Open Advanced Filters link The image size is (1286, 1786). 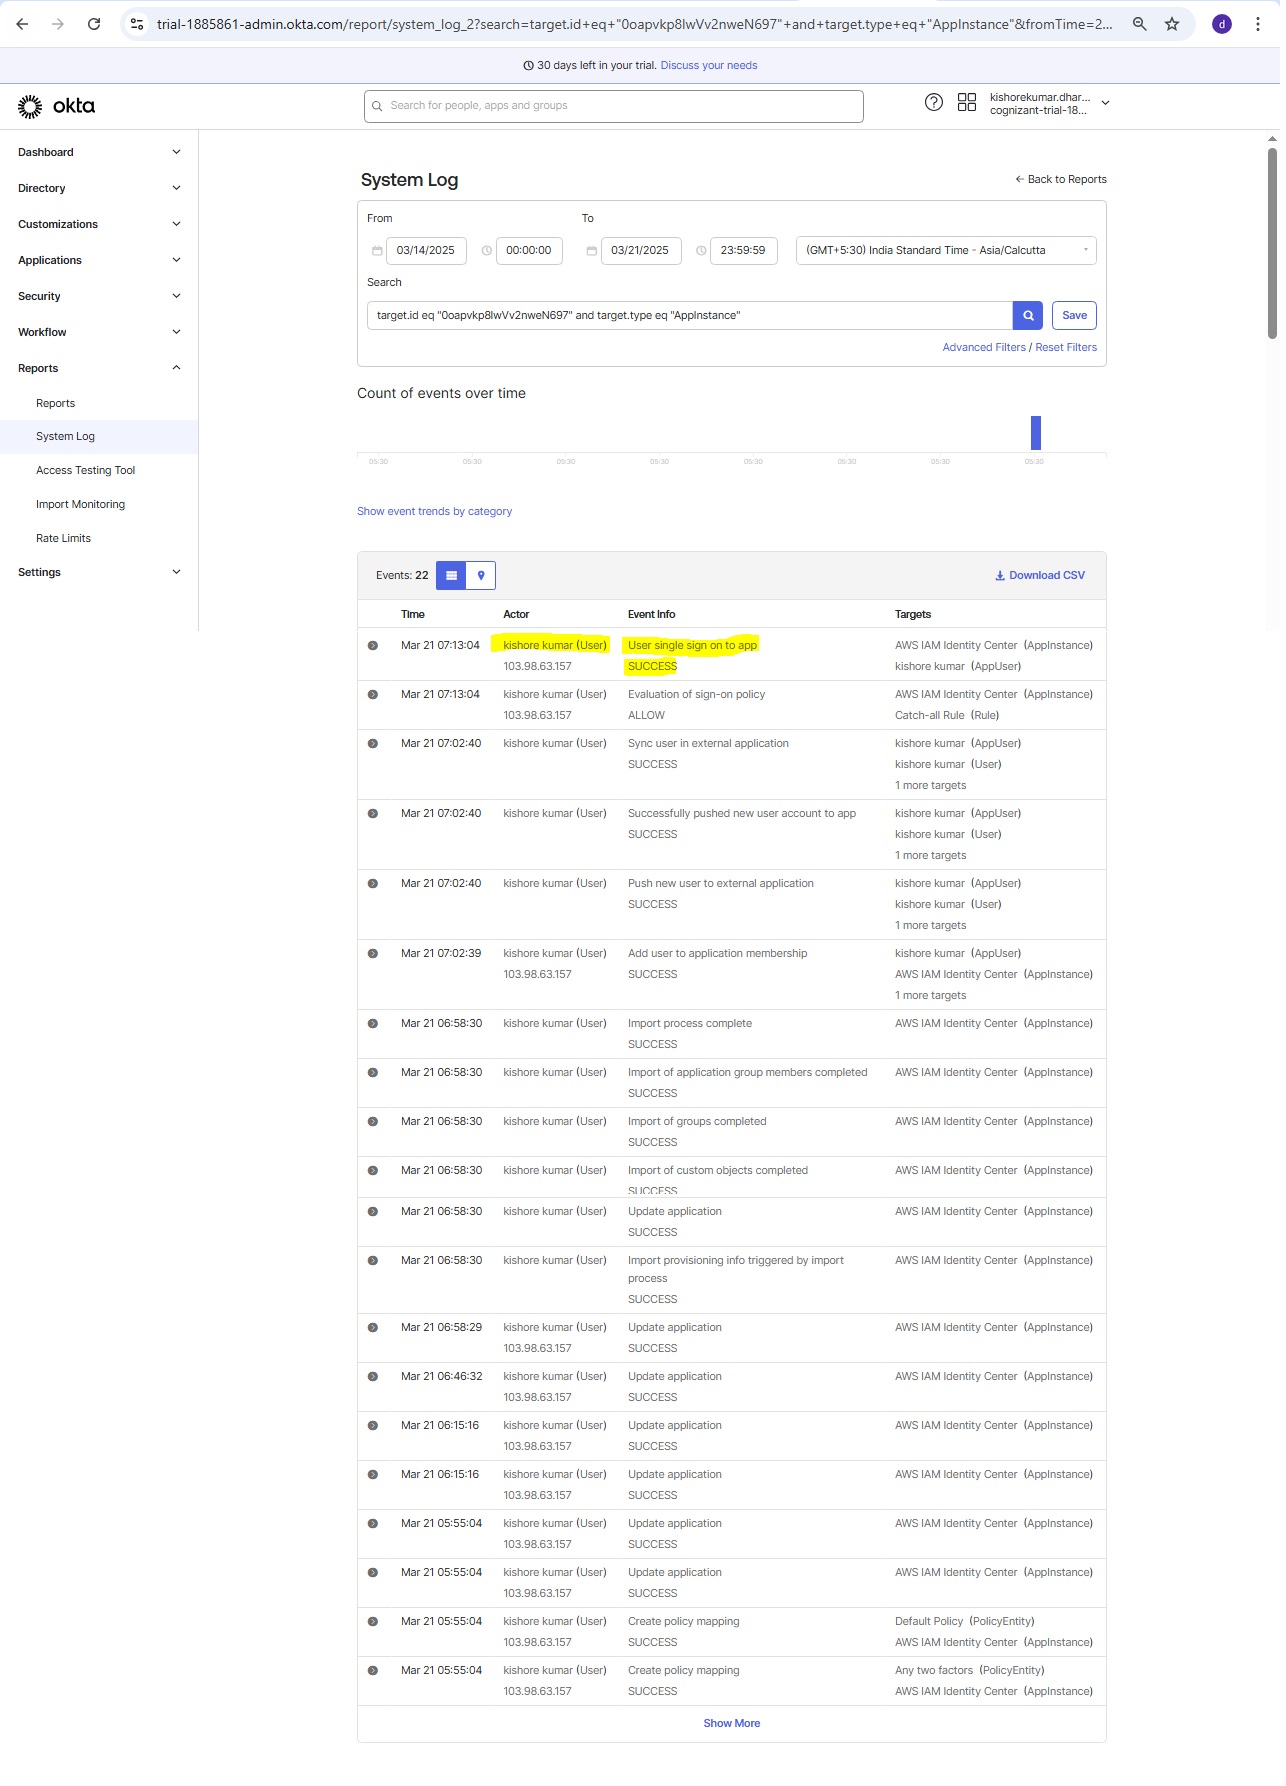click(x=983, y=347)
